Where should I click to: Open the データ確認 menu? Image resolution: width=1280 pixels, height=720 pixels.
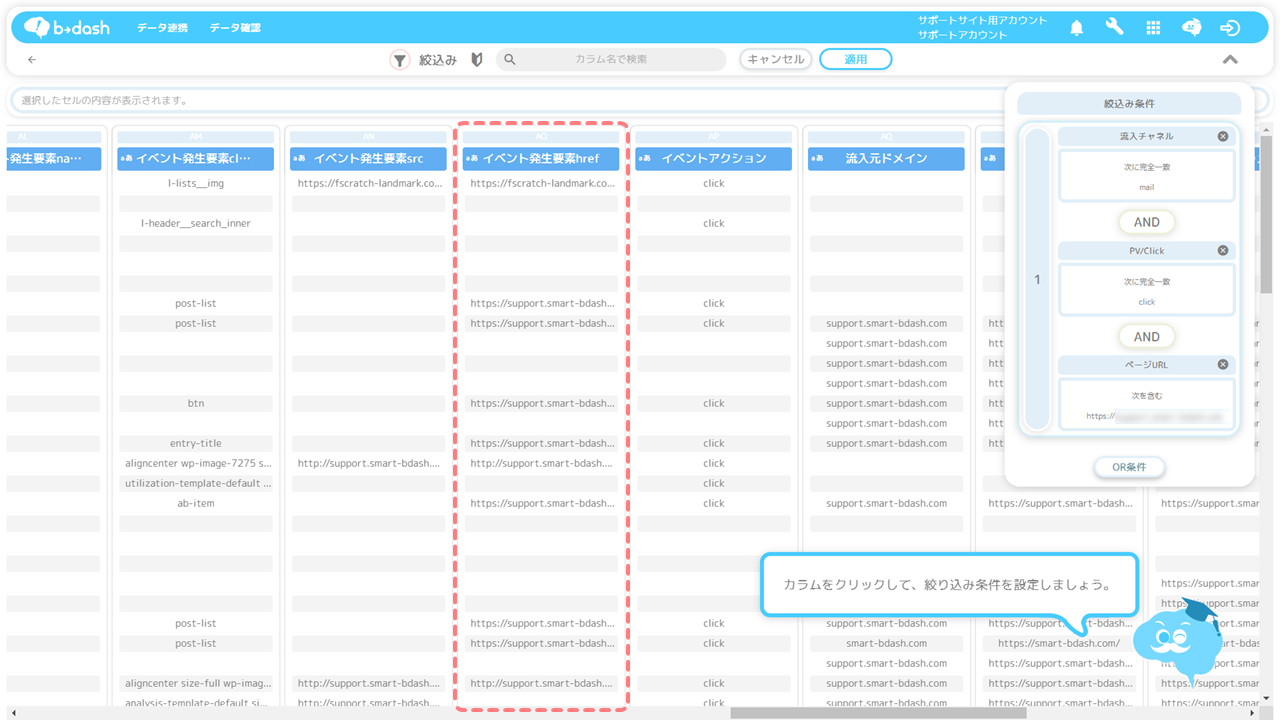235,28
